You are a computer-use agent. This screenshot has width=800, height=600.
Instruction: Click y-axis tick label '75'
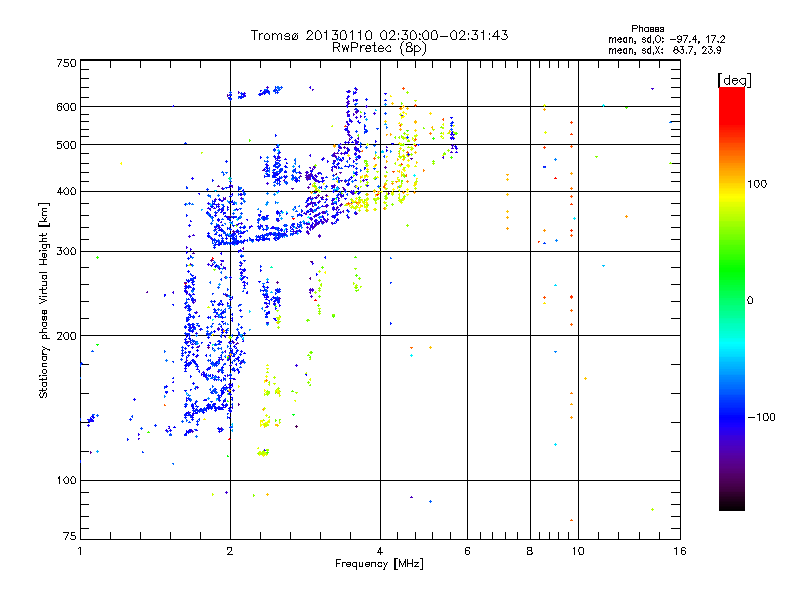coord(70,536)
